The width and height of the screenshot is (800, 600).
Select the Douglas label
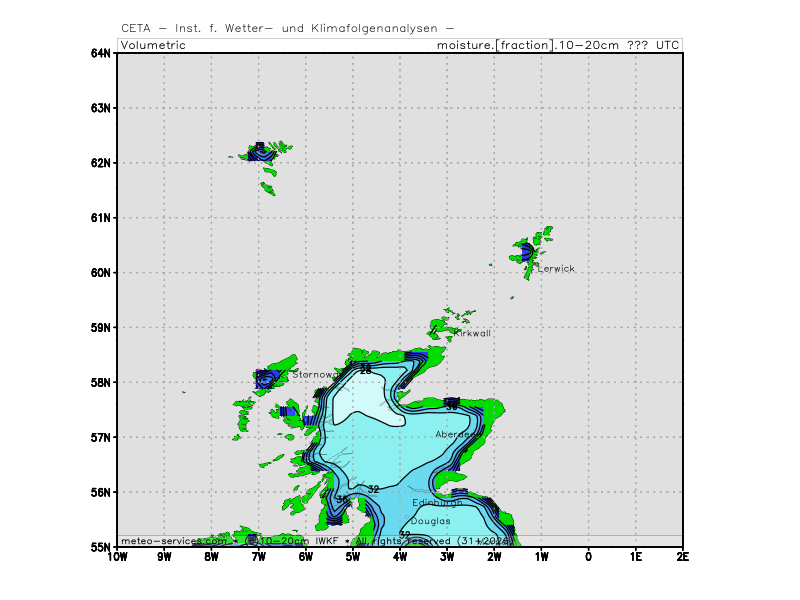tap(430, 521)
